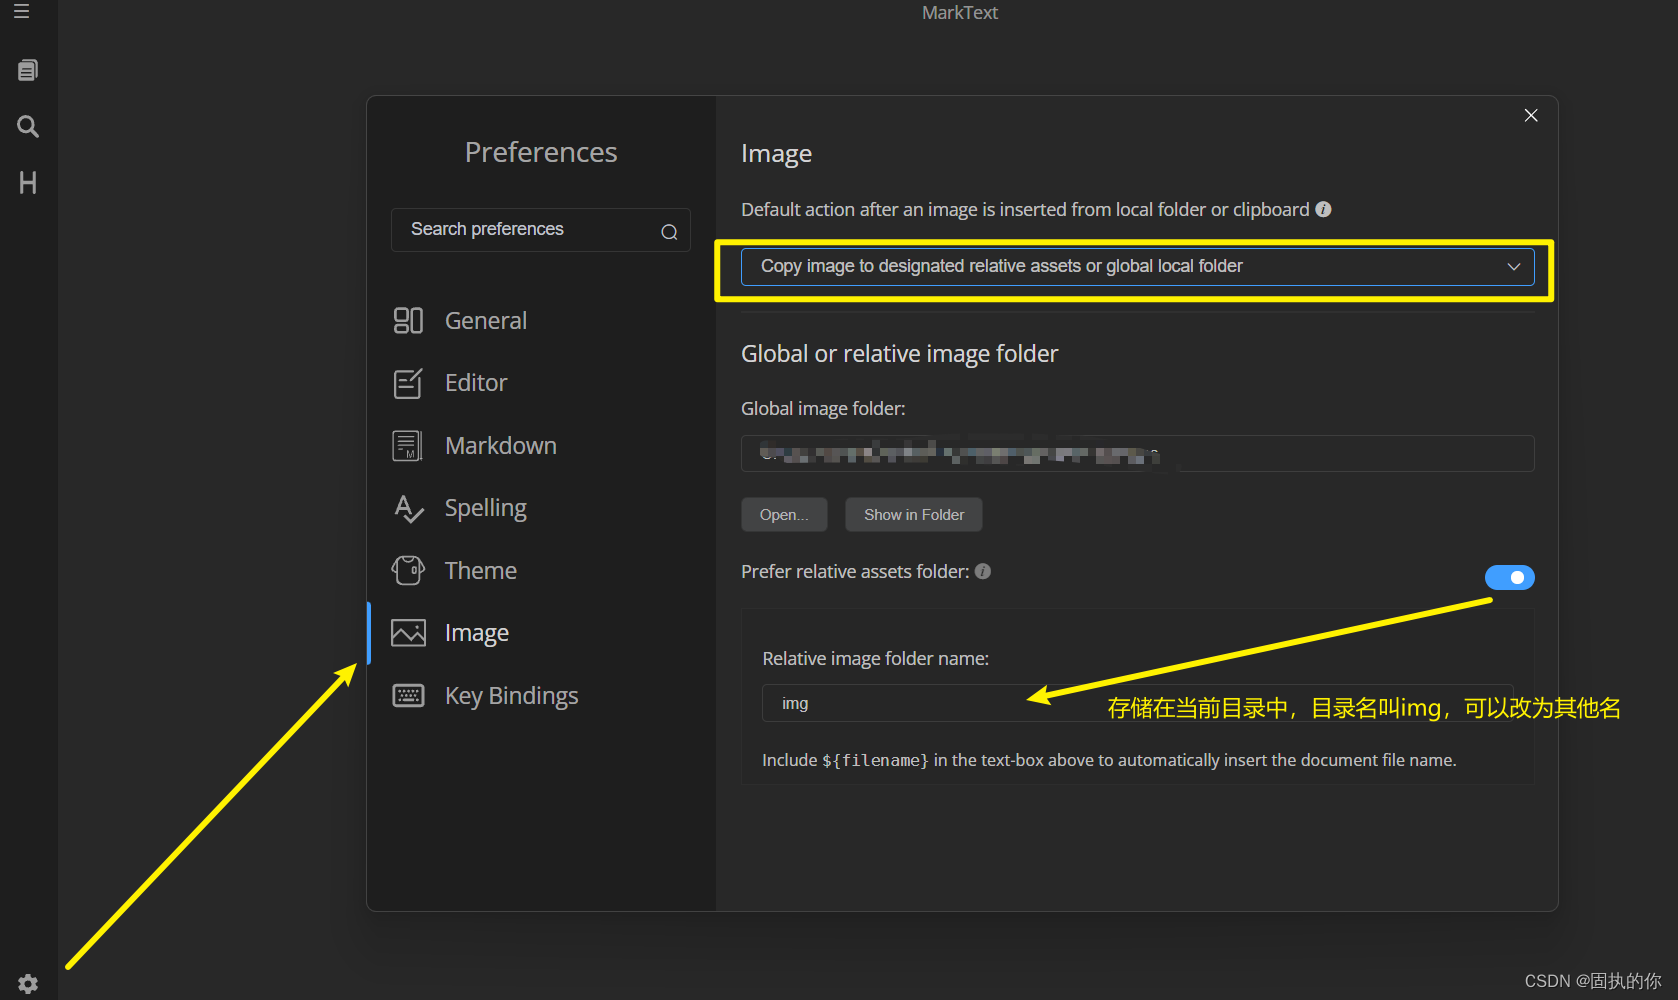Click the Relative image folder name field
Screen dimensions: 1678x1000
pos(1137,703)
